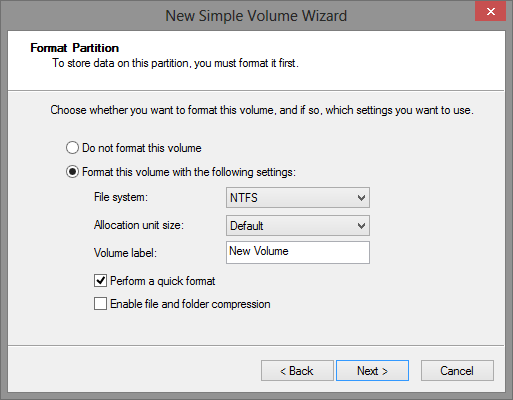Click the "Volume label:" field label
Viewport: 513px width, 400px height.
pos(125,253)
